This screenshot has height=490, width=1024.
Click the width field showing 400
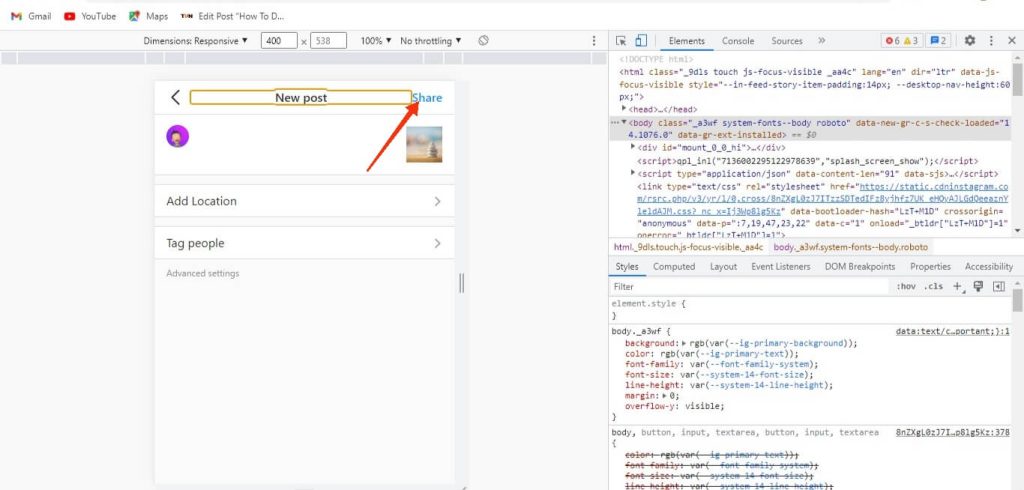(280, 41)
